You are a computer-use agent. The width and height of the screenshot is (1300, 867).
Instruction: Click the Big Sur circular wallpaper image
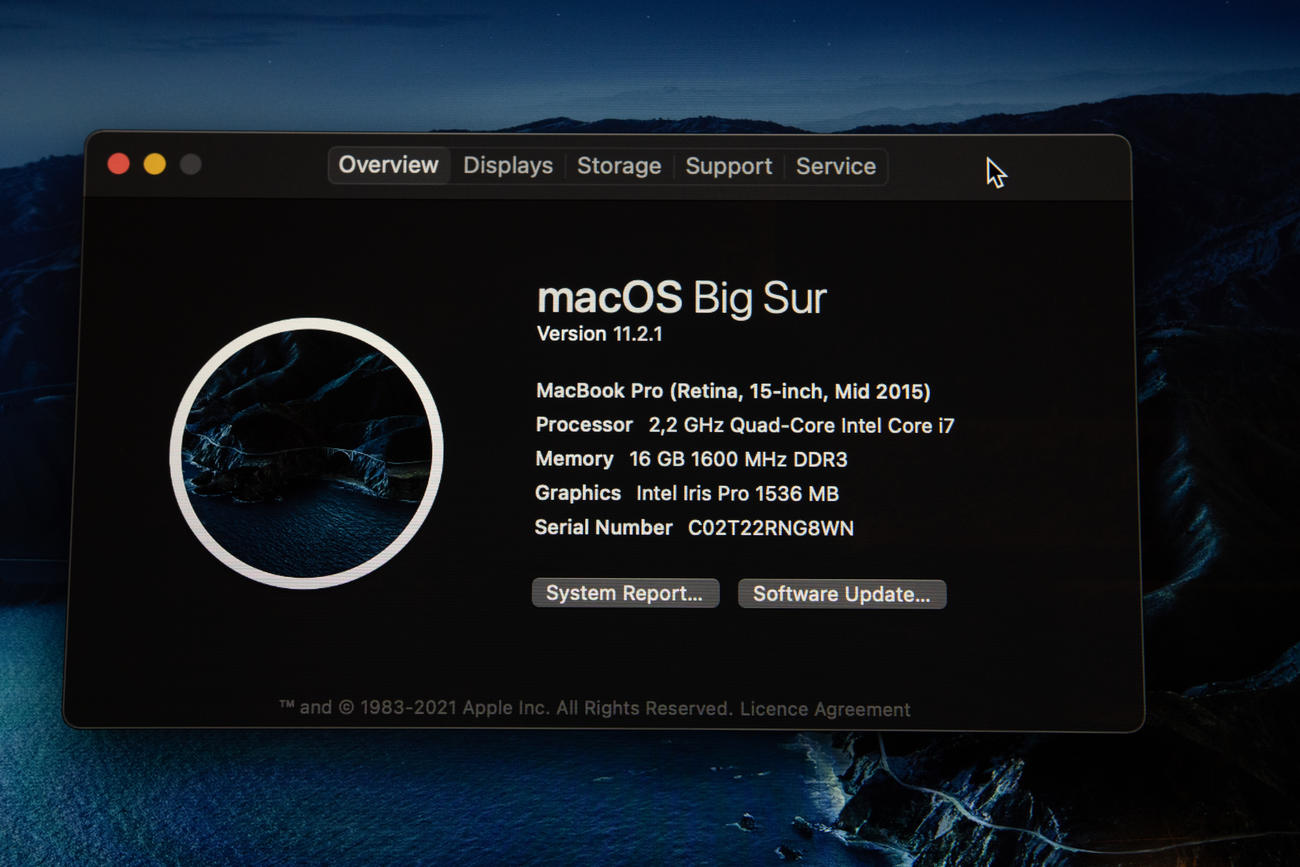point(307,453)
